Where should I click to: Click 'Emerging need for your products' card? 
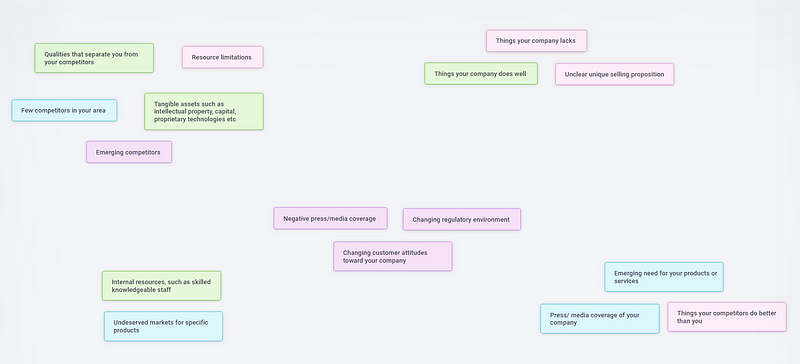[x=664, y=277]
